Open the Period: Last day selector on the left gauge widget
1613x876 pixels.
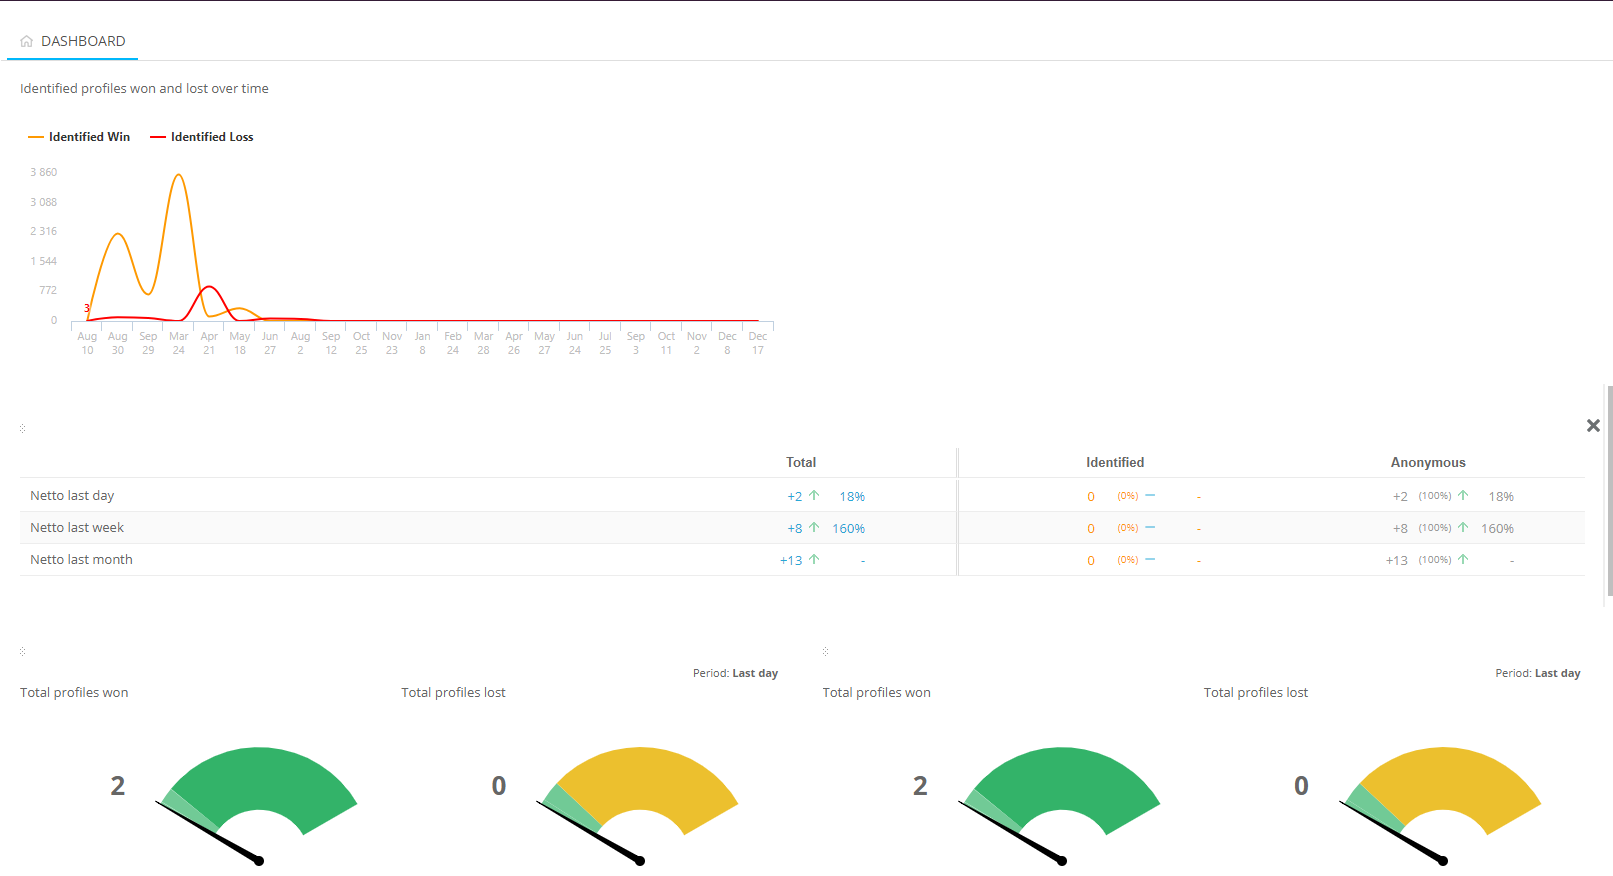[735, 674]
